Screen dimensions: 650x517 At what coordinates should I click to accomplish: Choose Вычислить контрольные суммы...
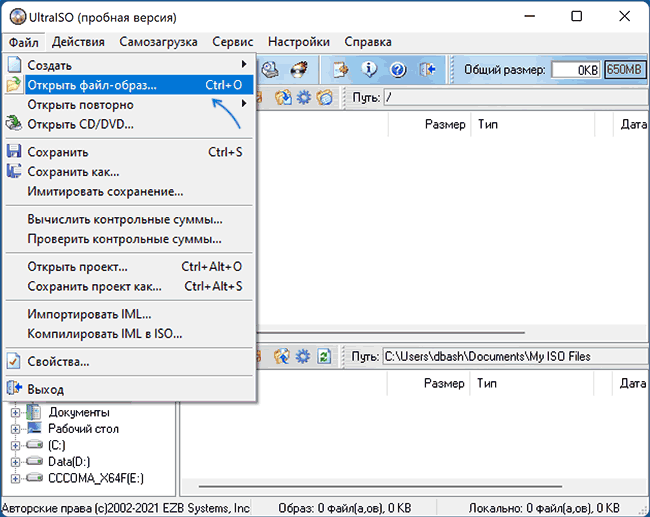pos(129,219)
